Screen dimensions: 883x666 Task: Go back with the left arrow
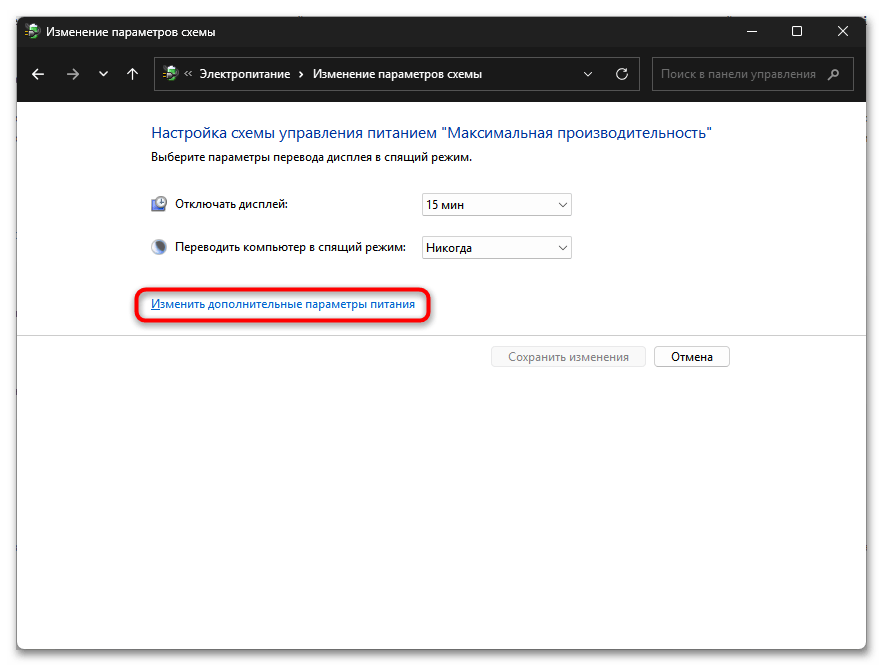coord(38,74)
